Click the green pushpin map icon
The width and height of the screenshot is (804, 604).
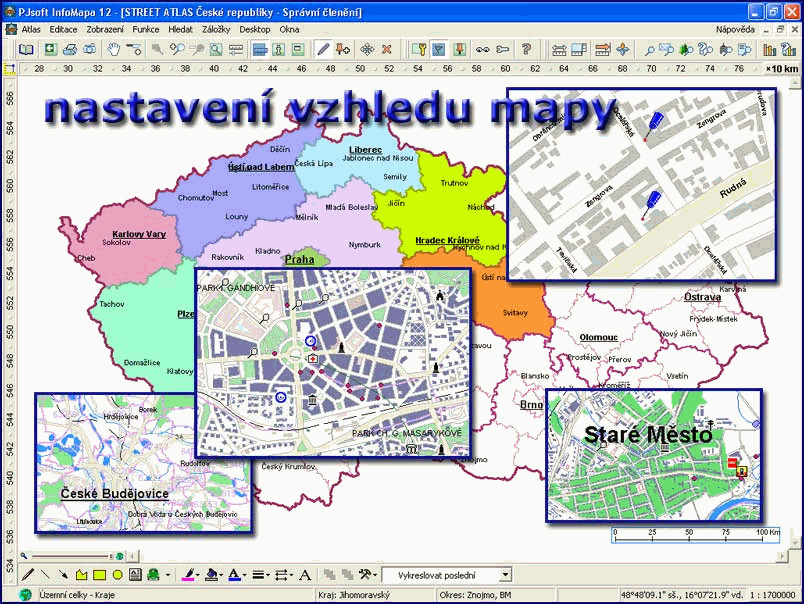tap(459, 50)
